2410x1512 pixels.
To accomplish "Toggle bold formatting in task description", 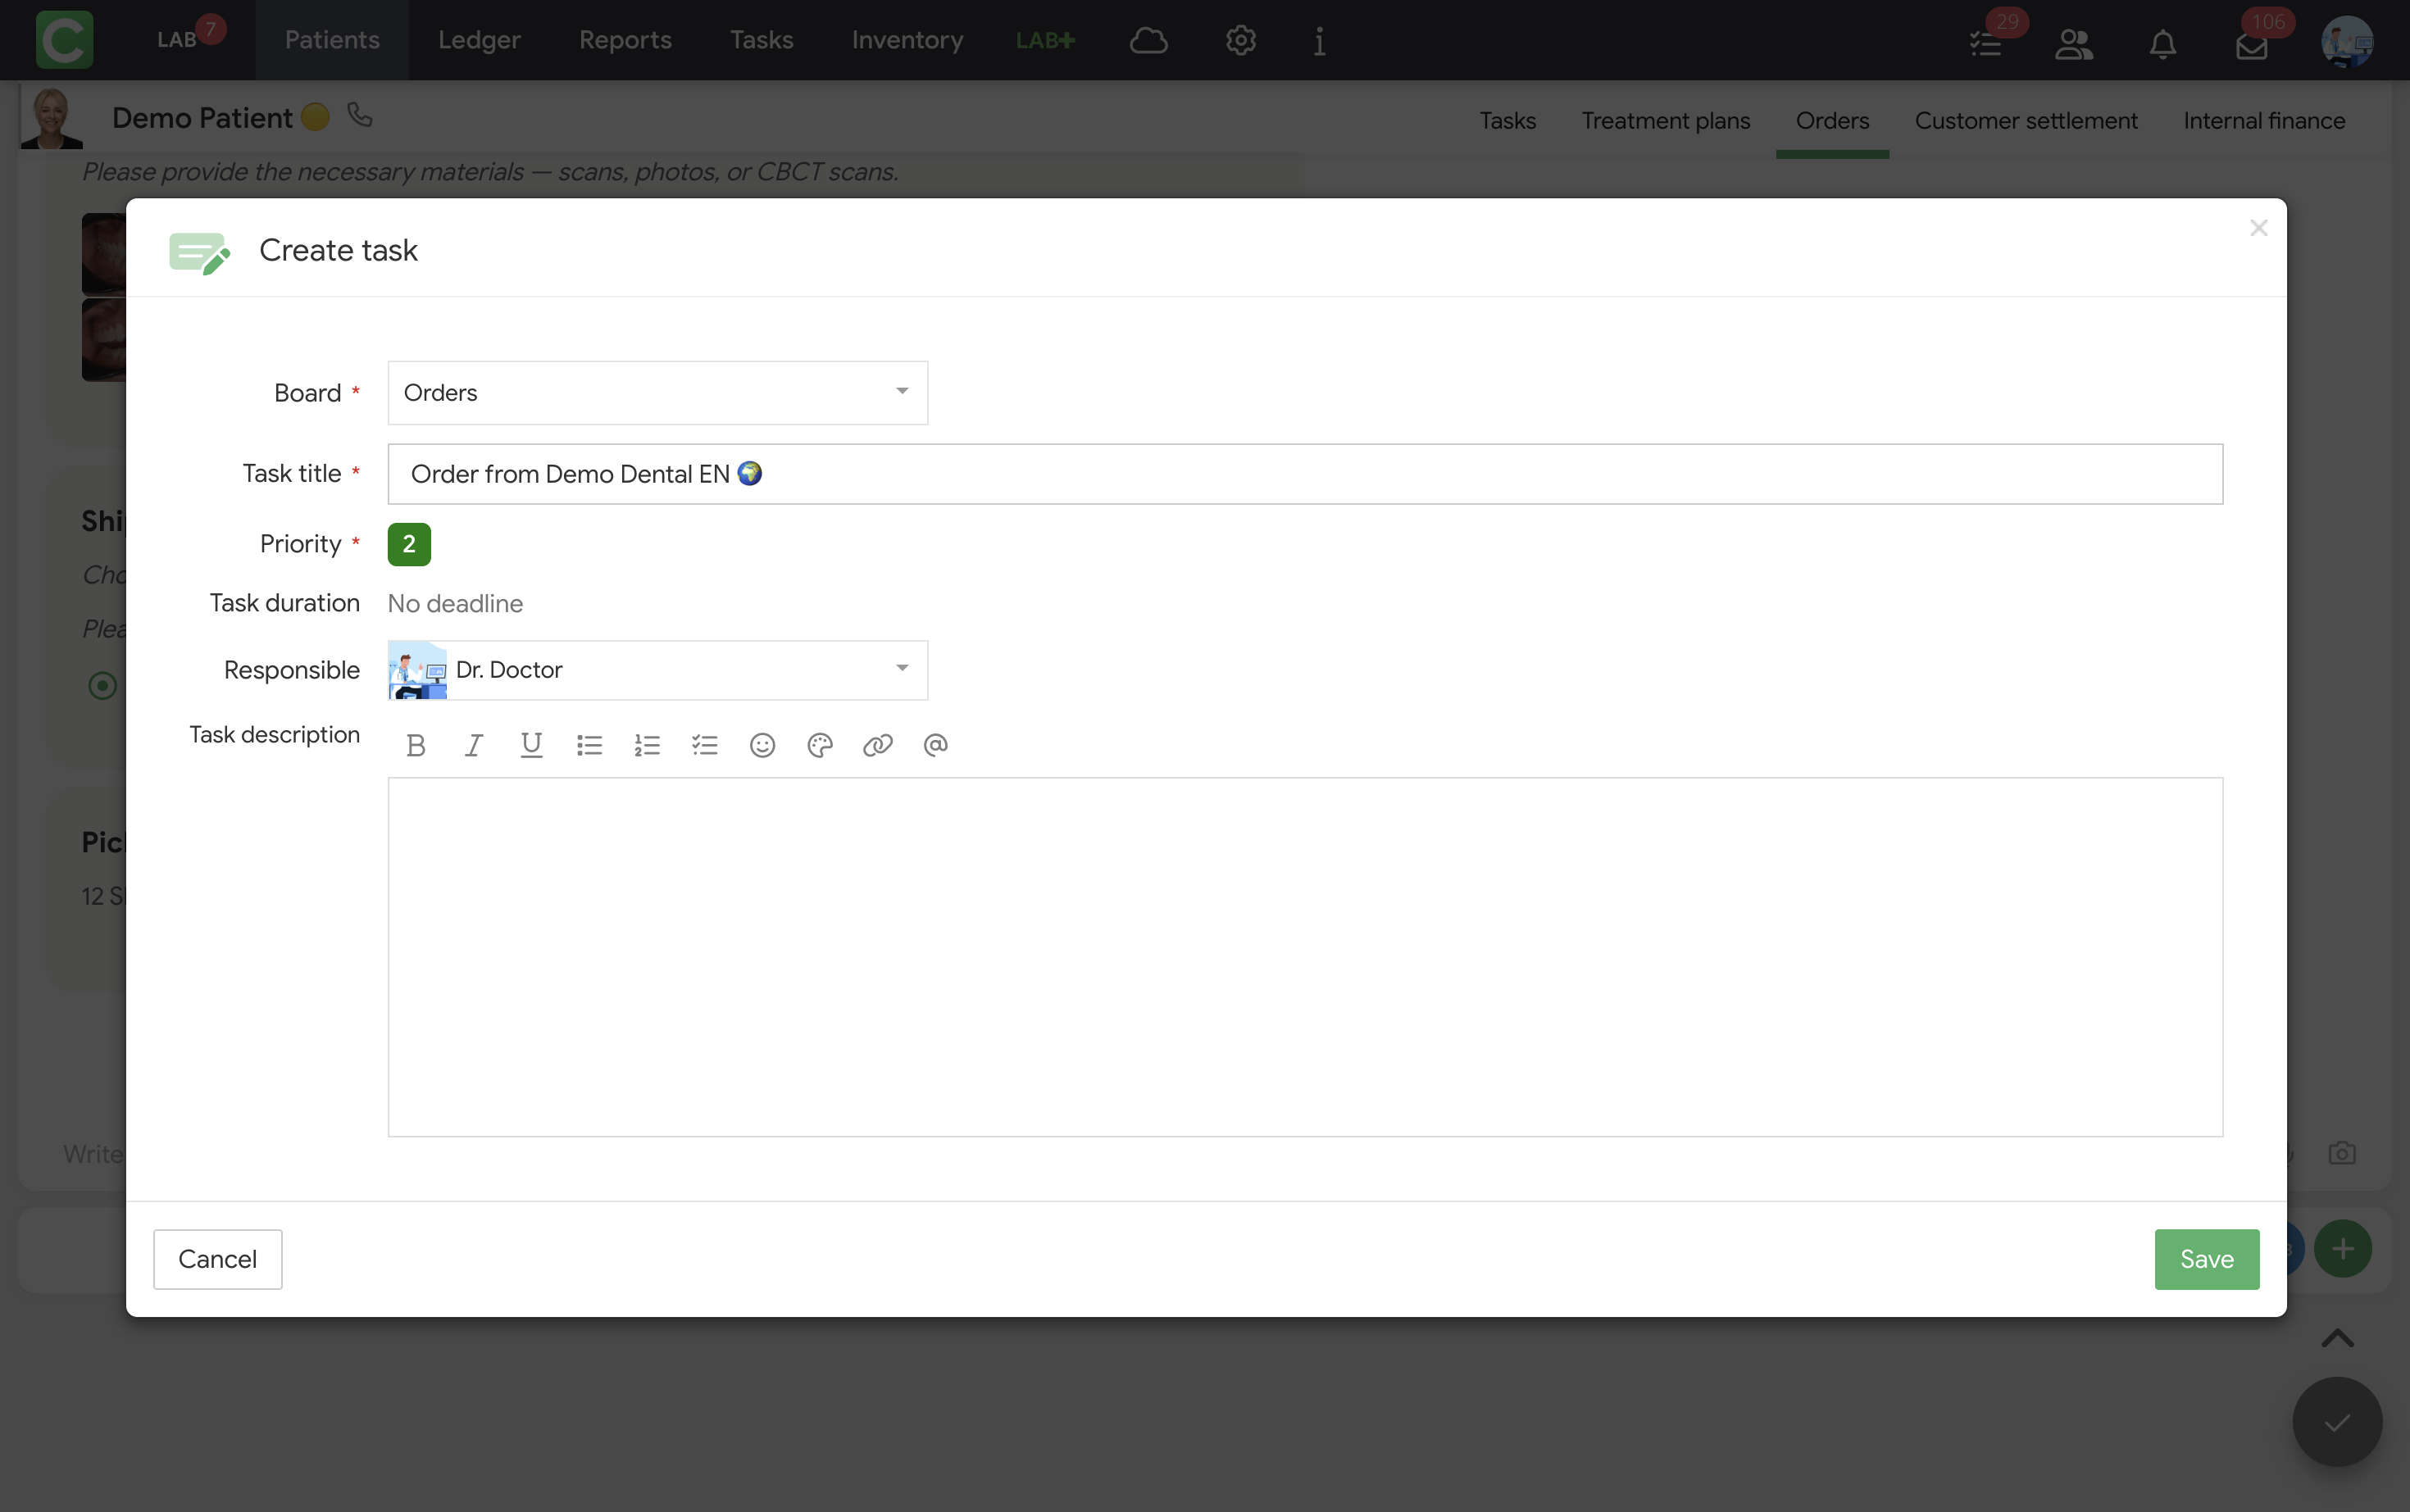I will 416,745.
